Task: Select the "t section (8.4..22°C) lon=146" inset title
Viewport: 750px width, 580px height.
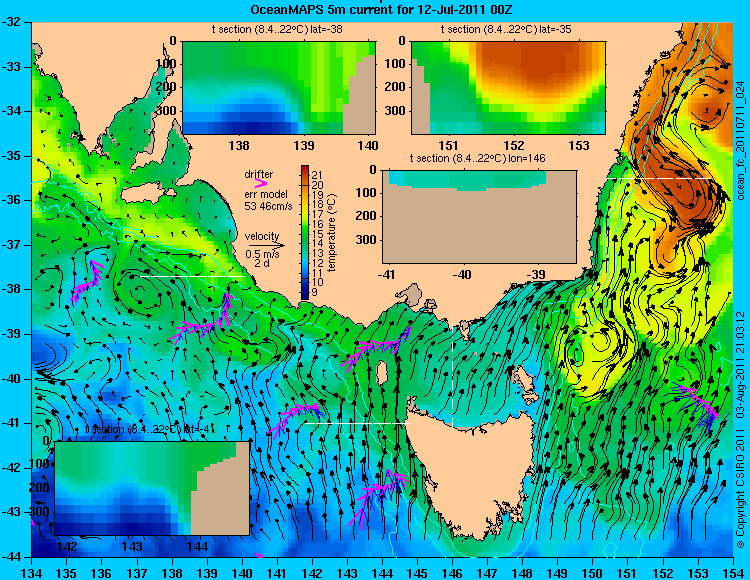Action: [x=477, y=158]
